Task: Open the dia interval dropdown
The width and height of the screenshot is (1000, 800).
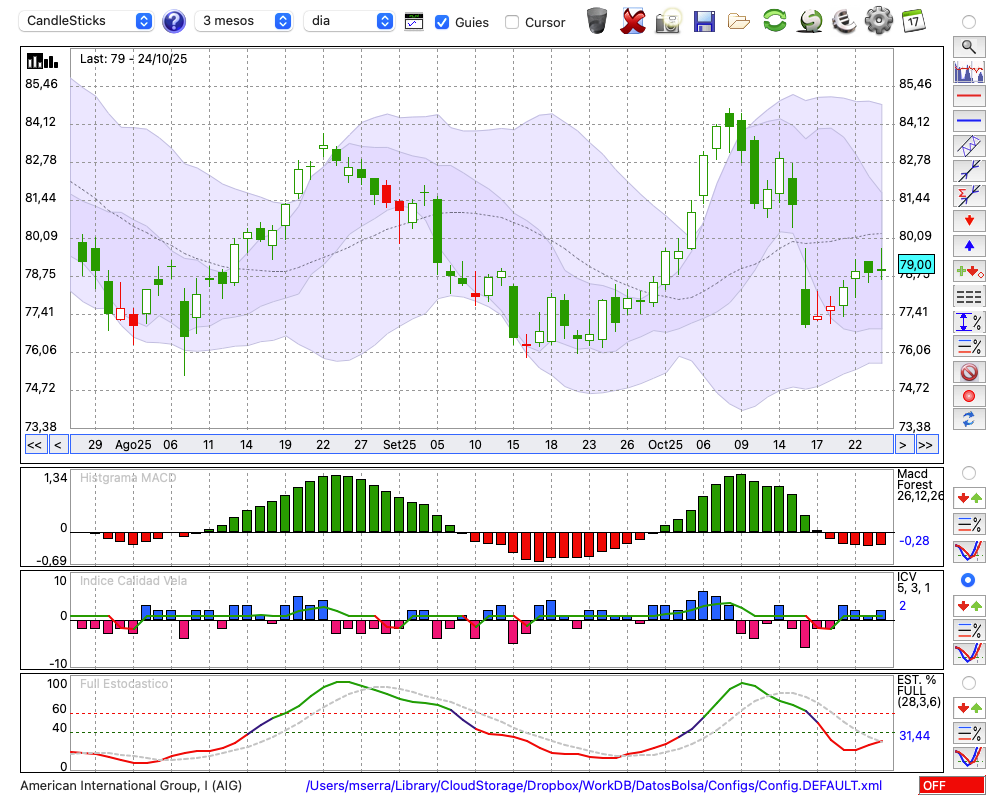Action: point(349,21)
